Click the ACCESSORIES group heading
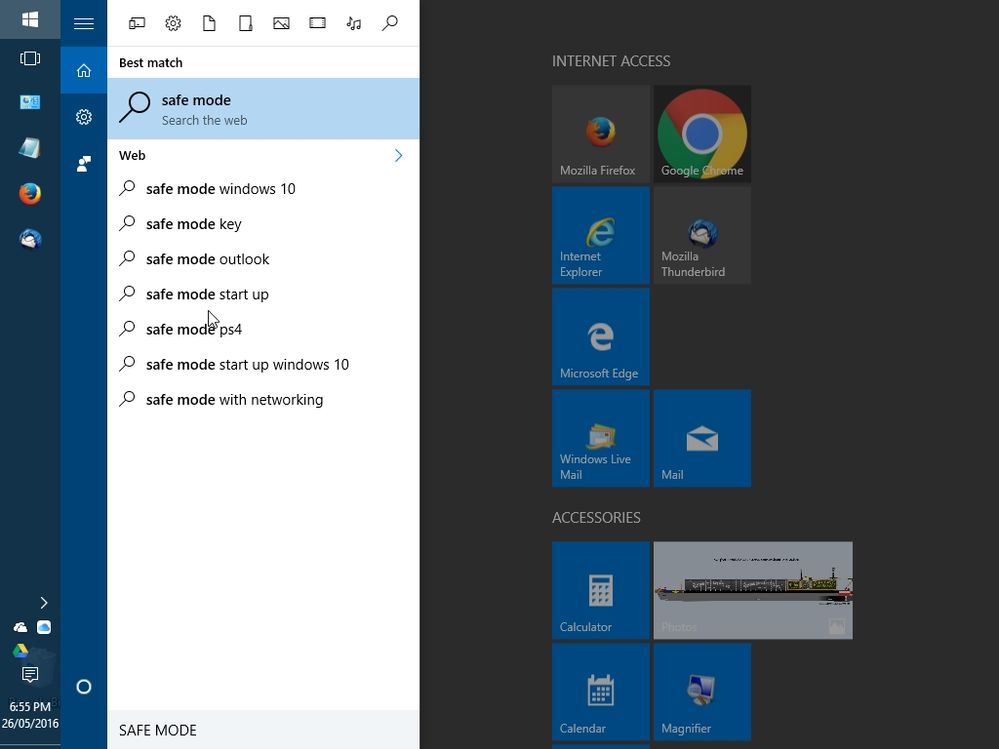The width and height of the screenshot is (999, 749). (596, 517)
